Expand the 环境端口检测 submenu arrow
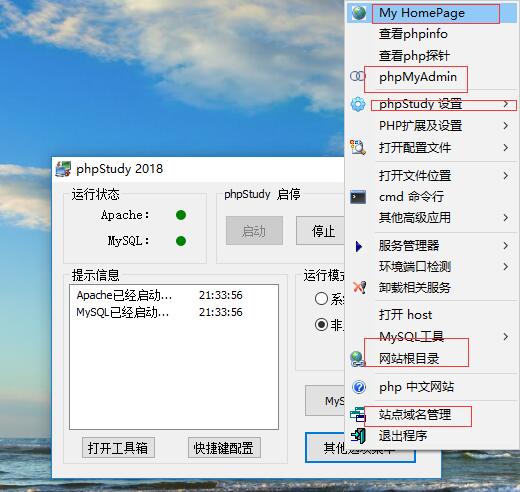 pyautogui.click(x=506, y=266)
